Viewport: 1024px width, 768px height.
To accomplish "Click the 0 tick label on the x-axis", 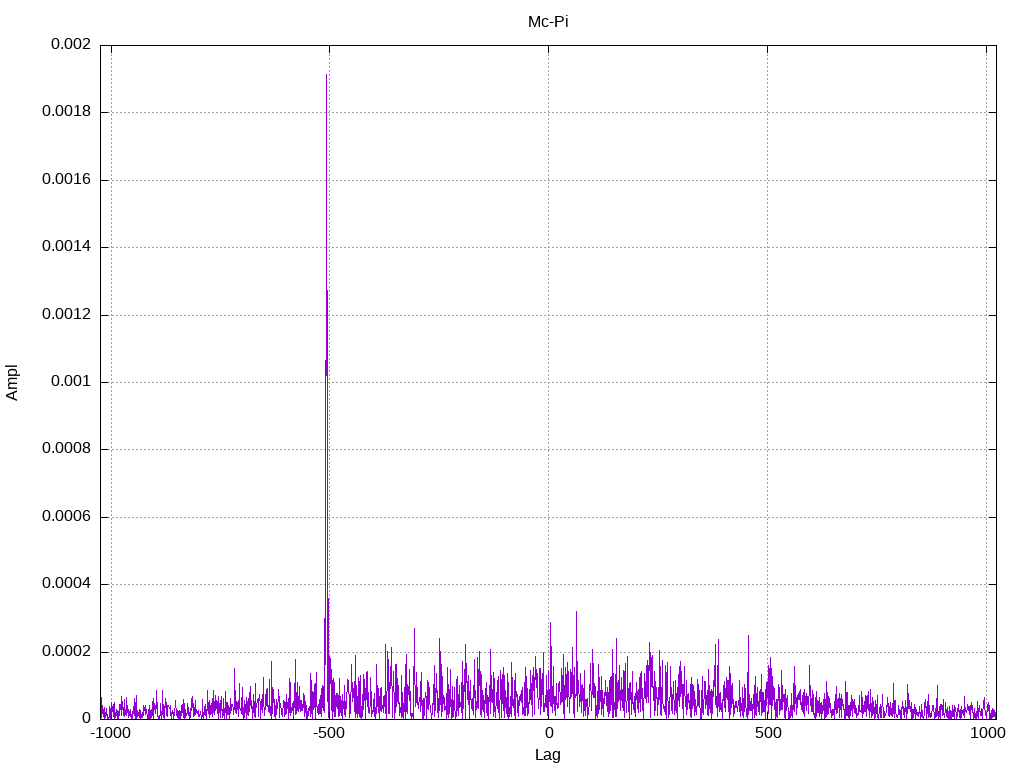I will 548,733.
